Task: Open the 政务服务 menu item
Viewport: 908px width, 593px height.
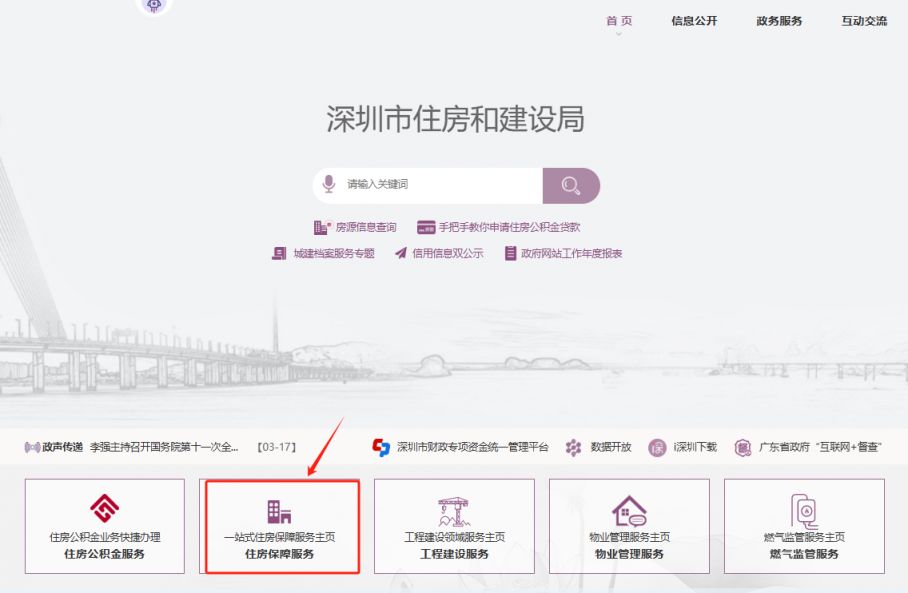Action: (x=777, y=20)
